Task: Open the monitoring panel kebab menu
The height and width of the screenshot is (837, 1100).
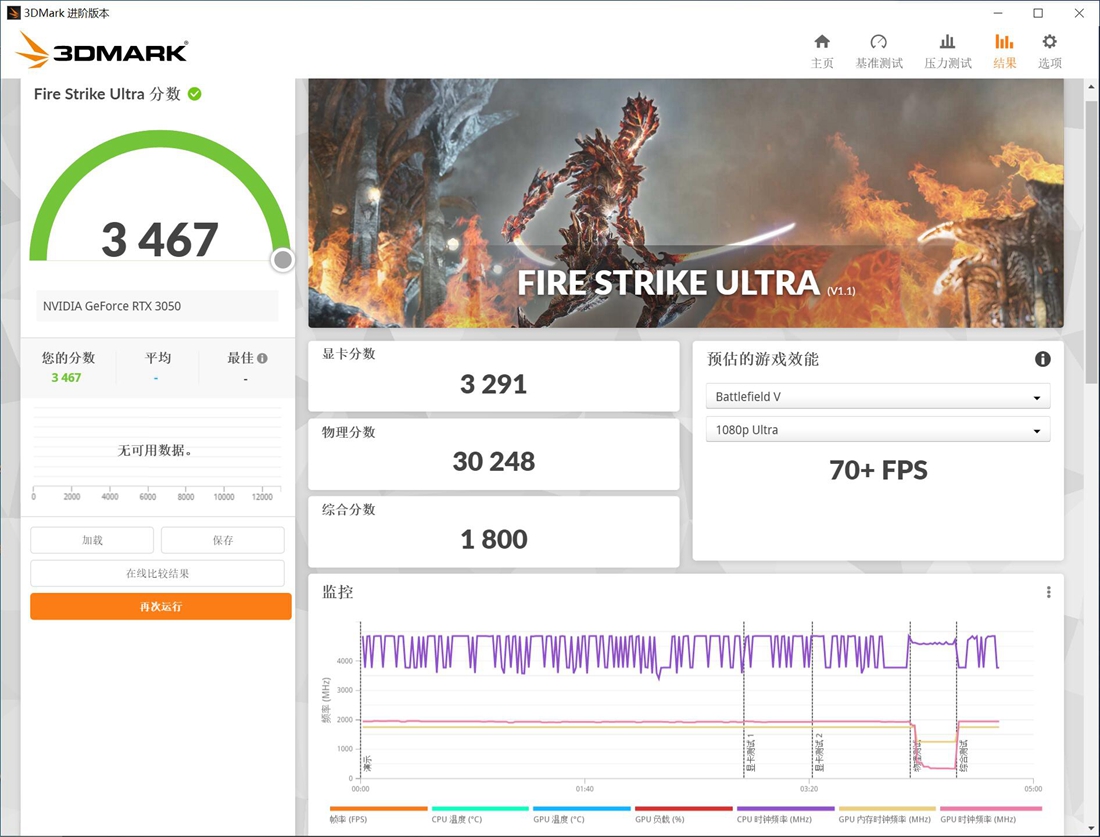Action: point(1047,592)
